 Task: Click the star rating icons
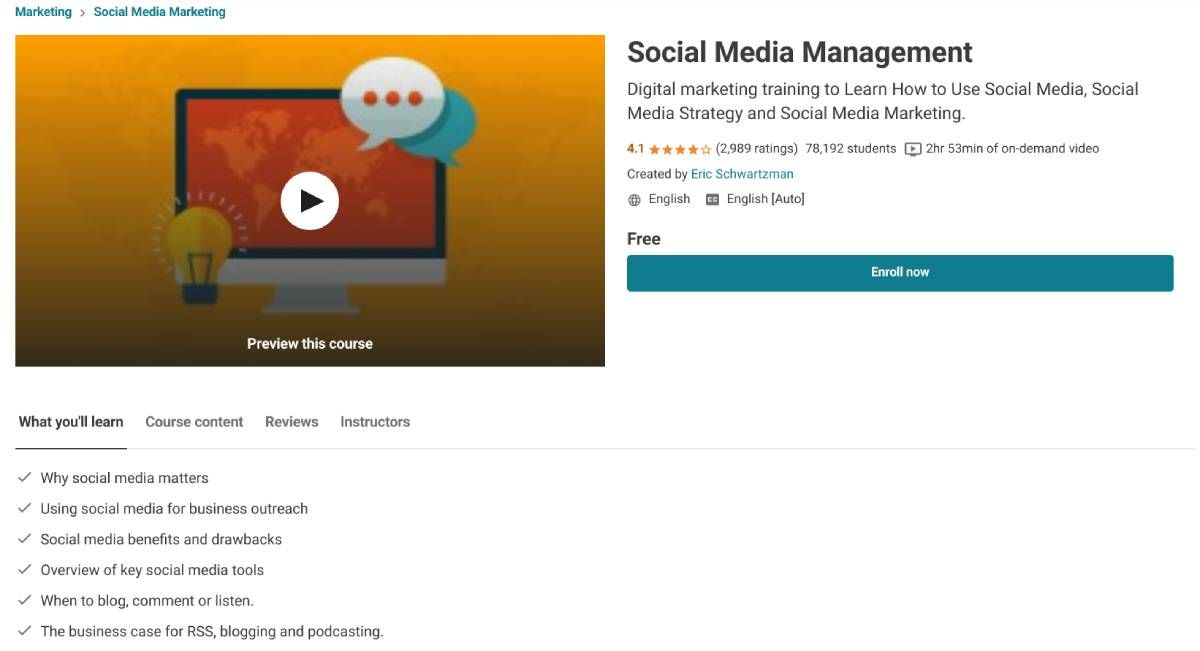[680, 150]
